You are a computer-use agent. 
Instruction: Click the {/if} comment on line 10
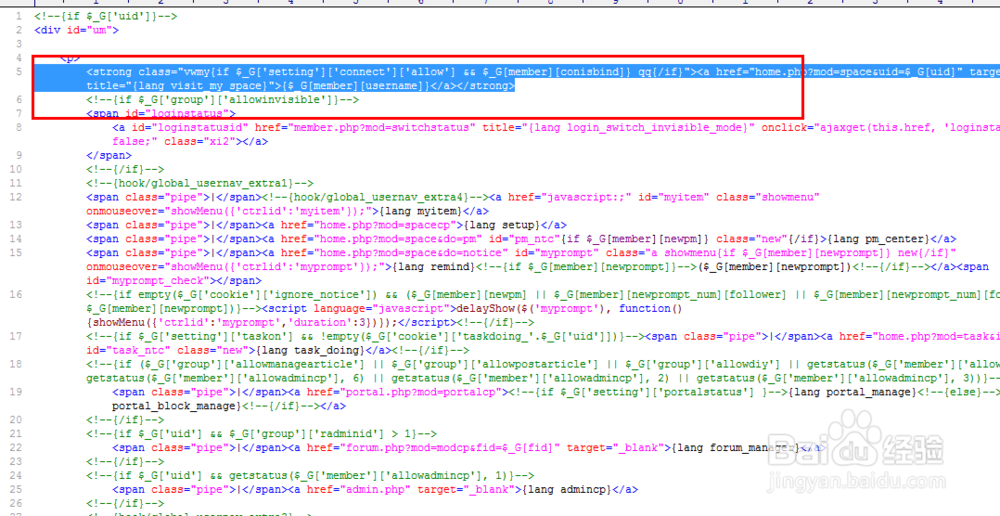pos(125,170)
